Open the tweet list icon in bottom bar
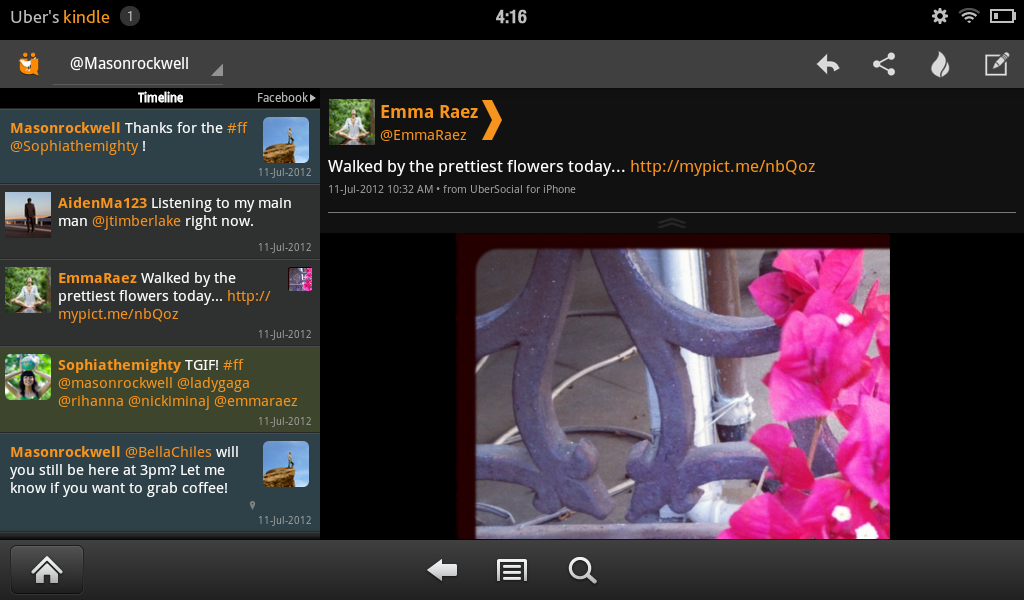The width and height of the screenshot is (1024, 600). point(512,570)
